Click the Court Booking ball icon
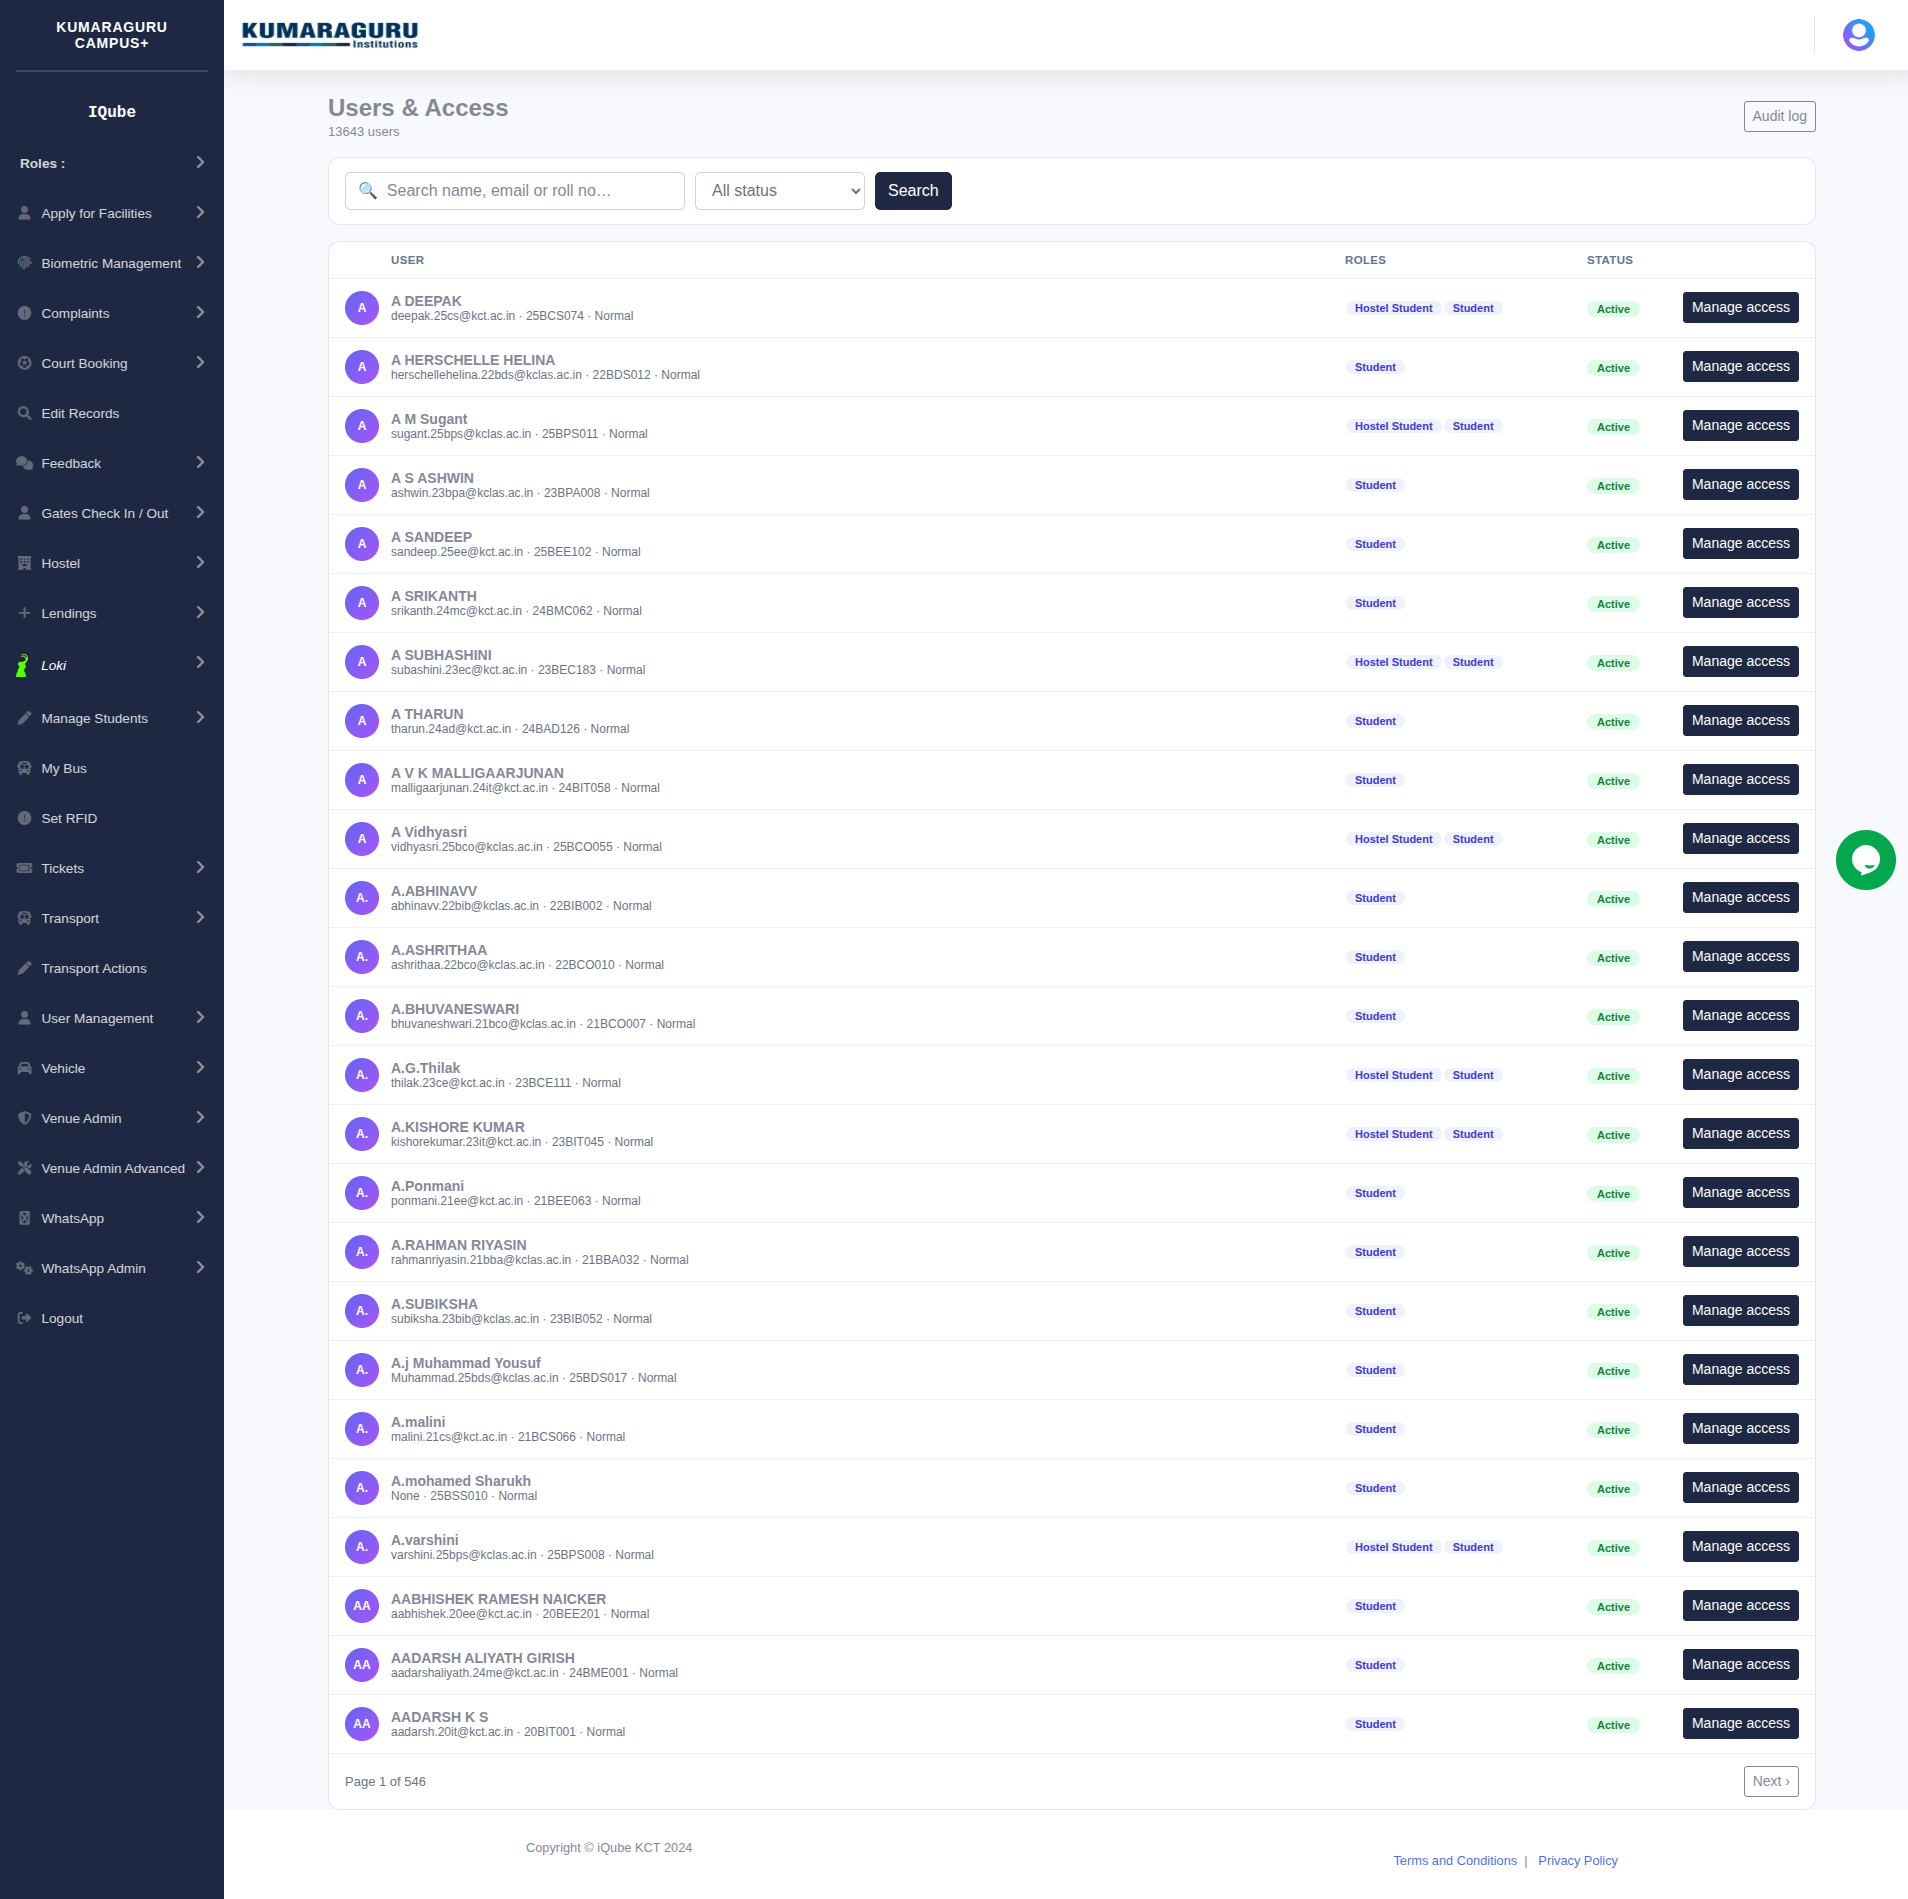Image resolution: width=1908 pixels, height=1899 pixels. (x=25, y=363)
